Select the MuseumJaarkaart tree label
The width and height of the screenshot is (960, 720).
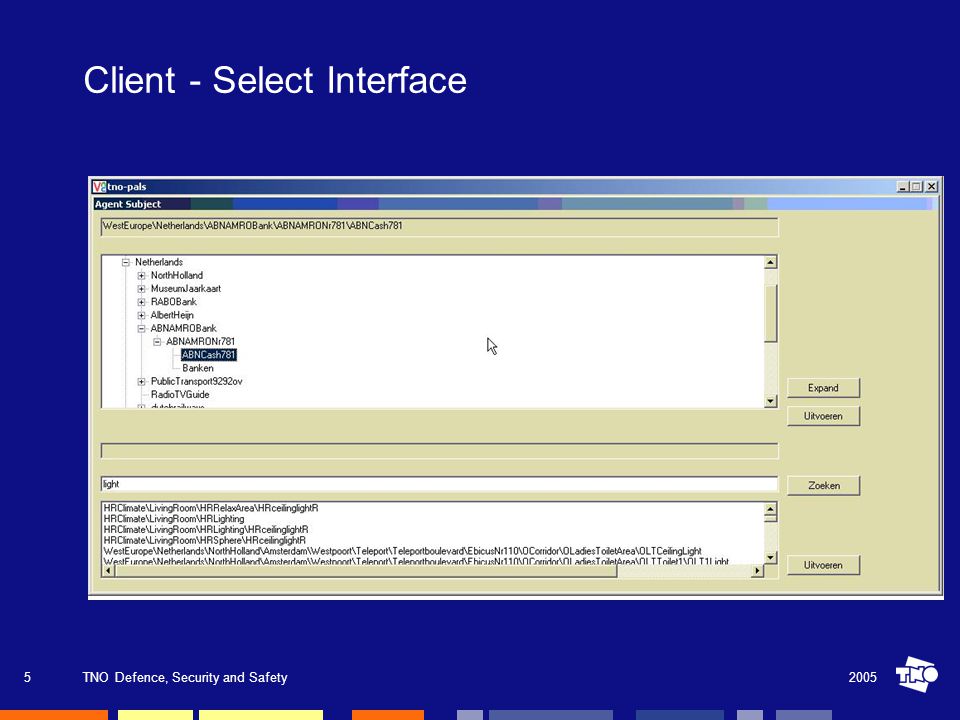coord(186,288)
